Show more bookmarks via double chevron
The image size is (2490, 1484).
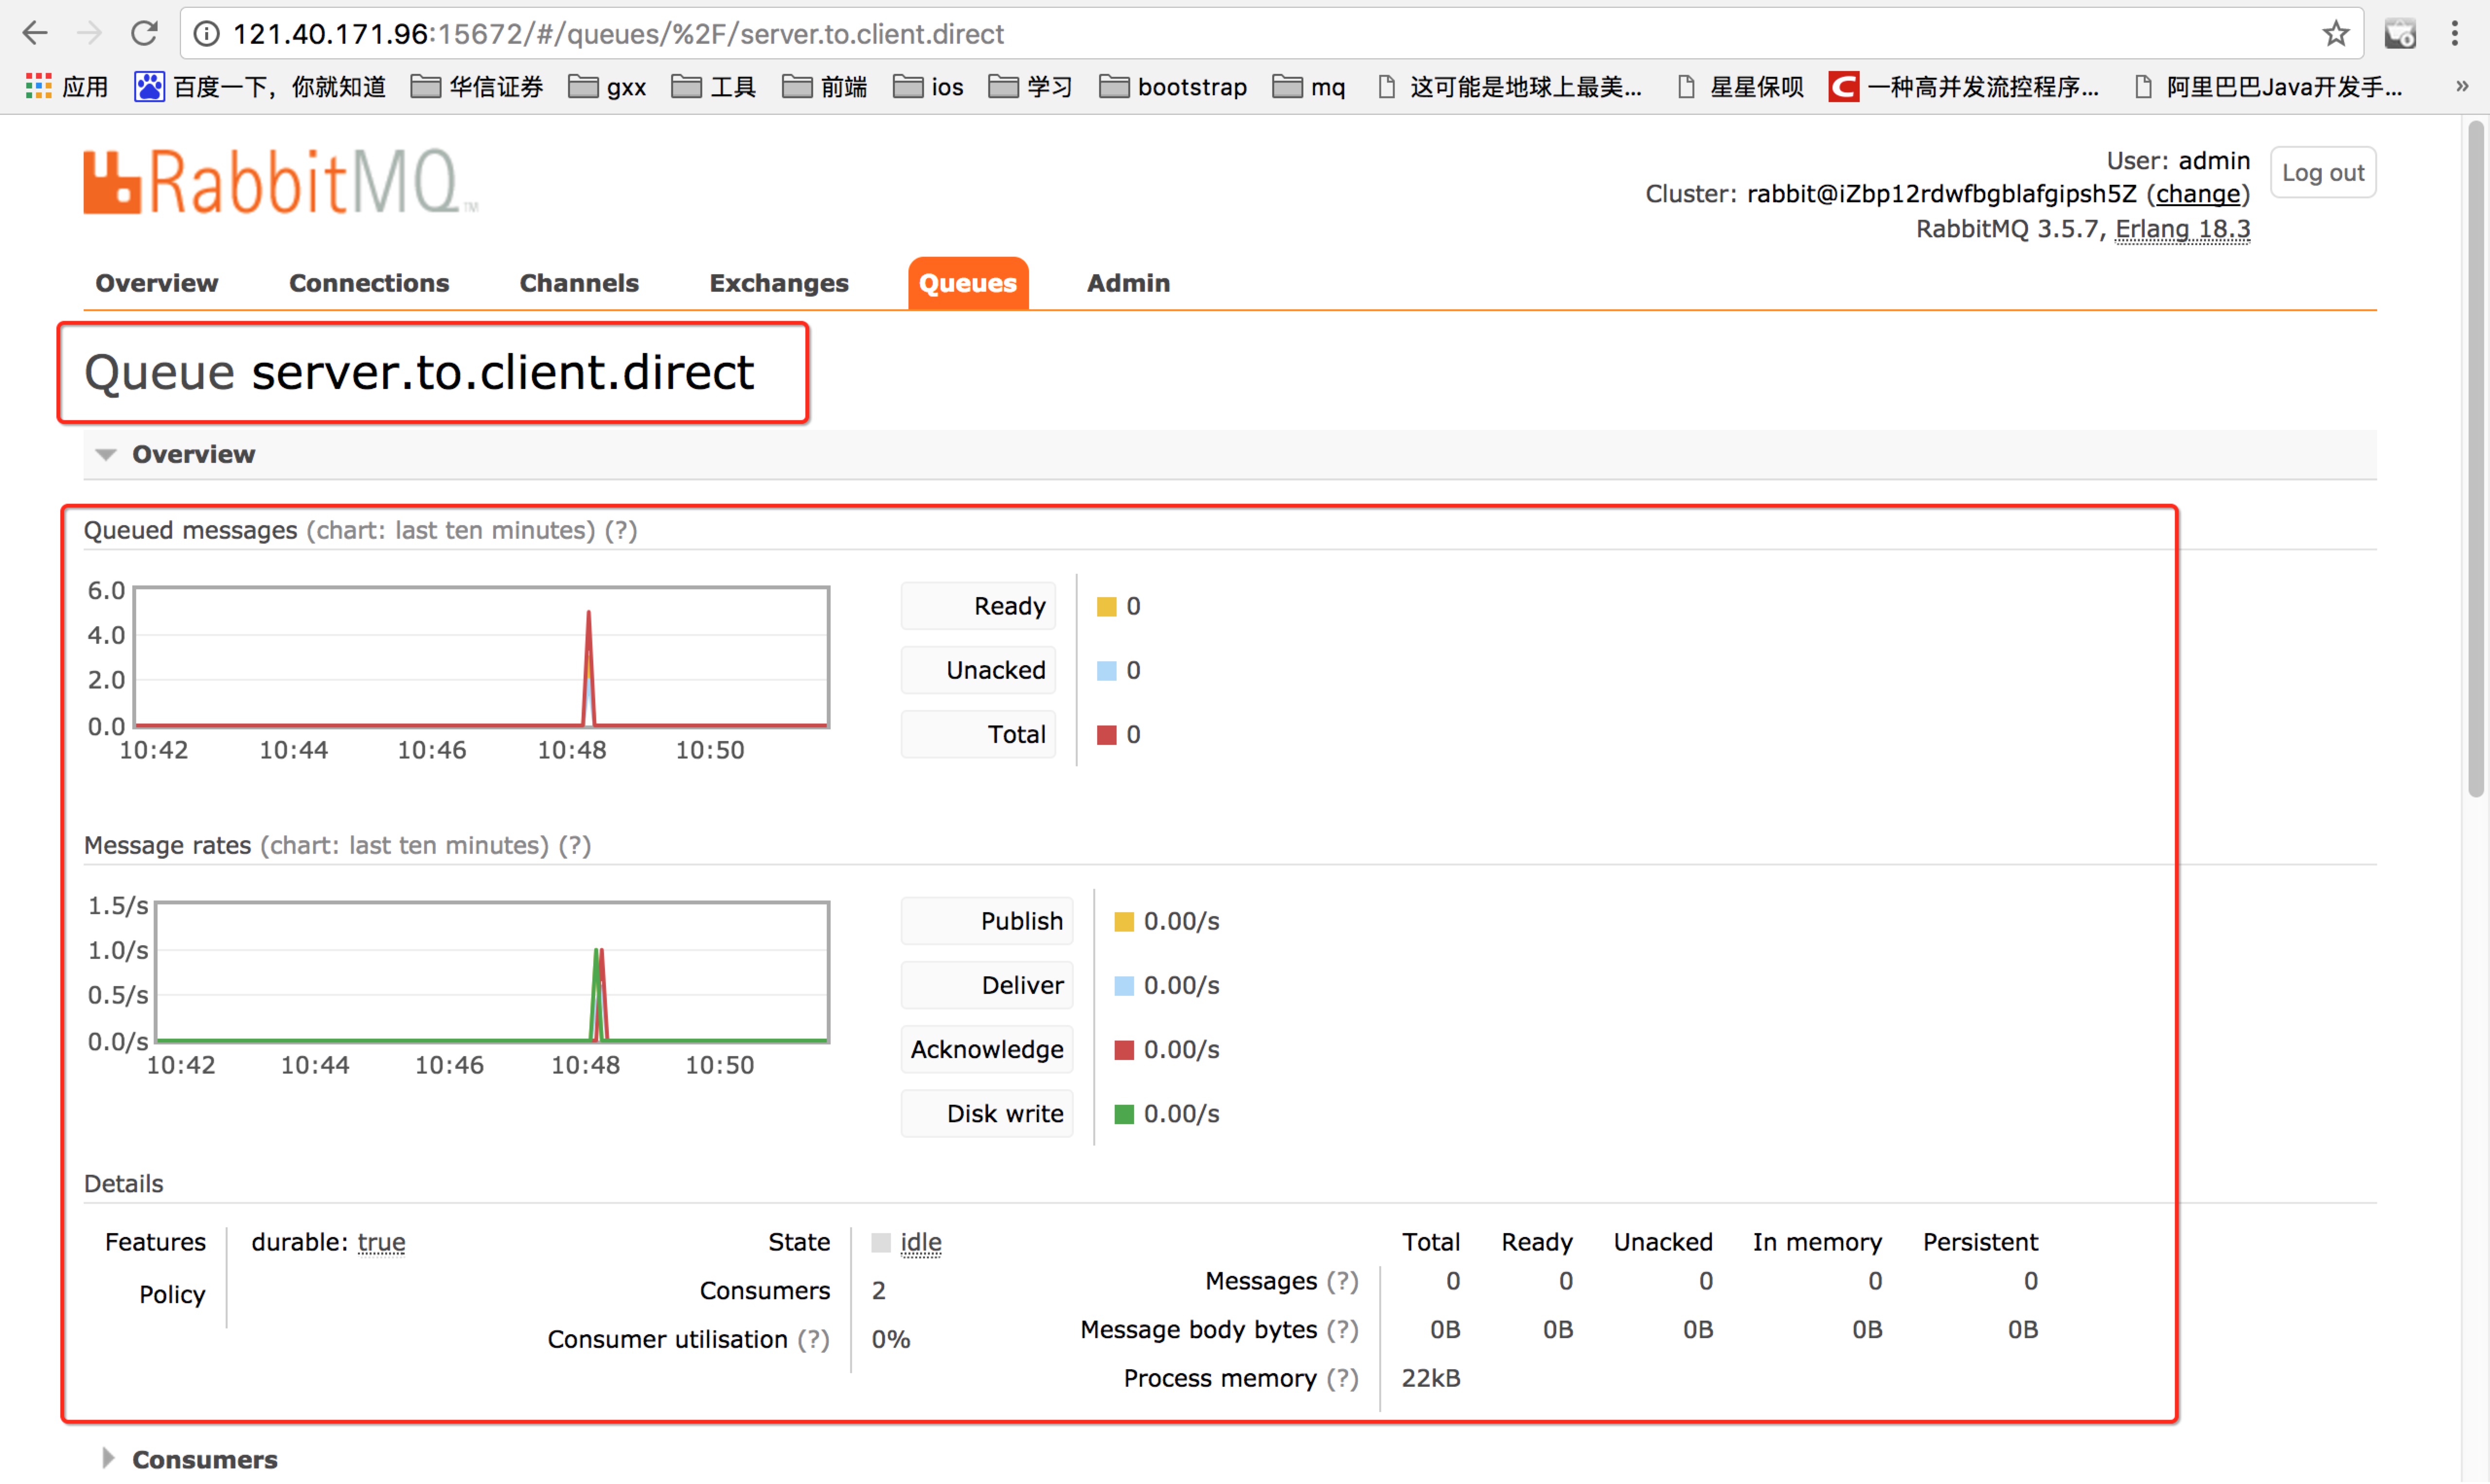coord(2461,87)
